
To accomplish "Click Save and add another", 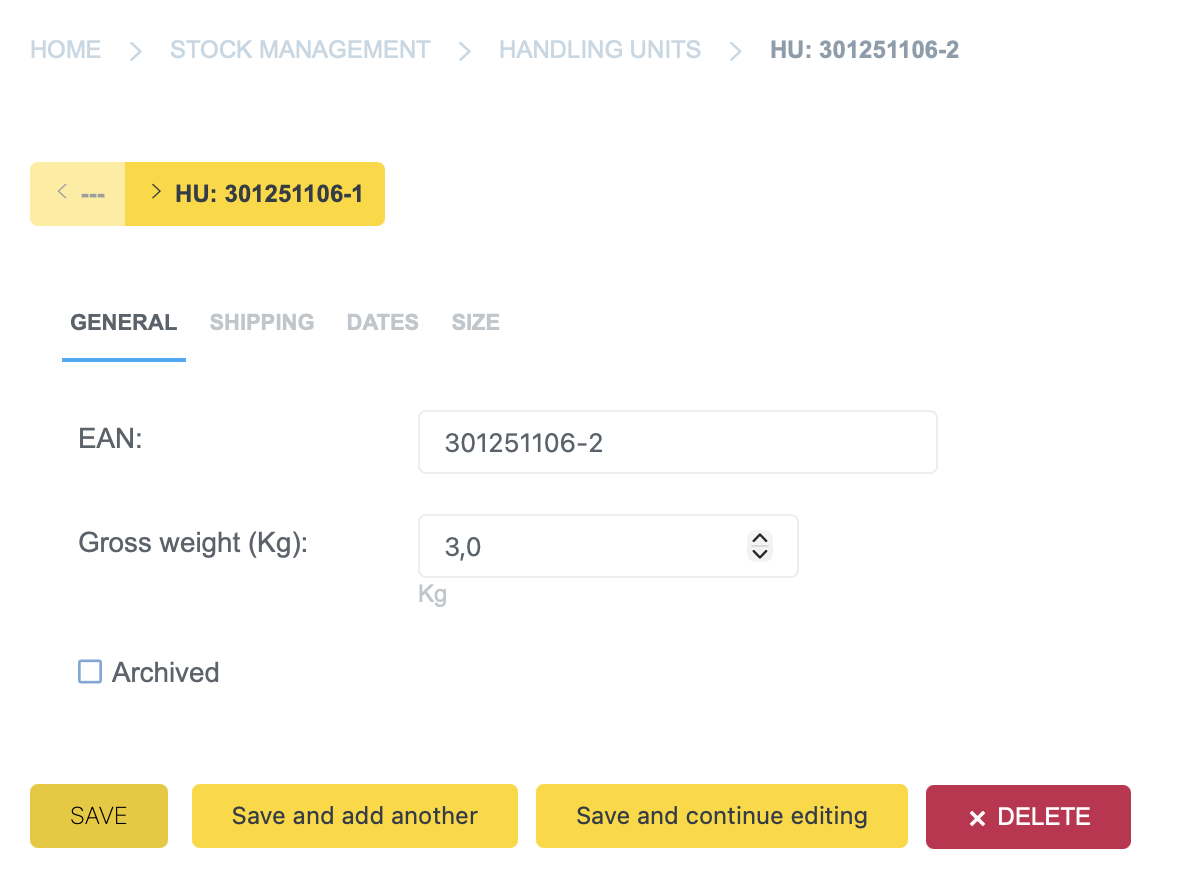I will (355, 816).
